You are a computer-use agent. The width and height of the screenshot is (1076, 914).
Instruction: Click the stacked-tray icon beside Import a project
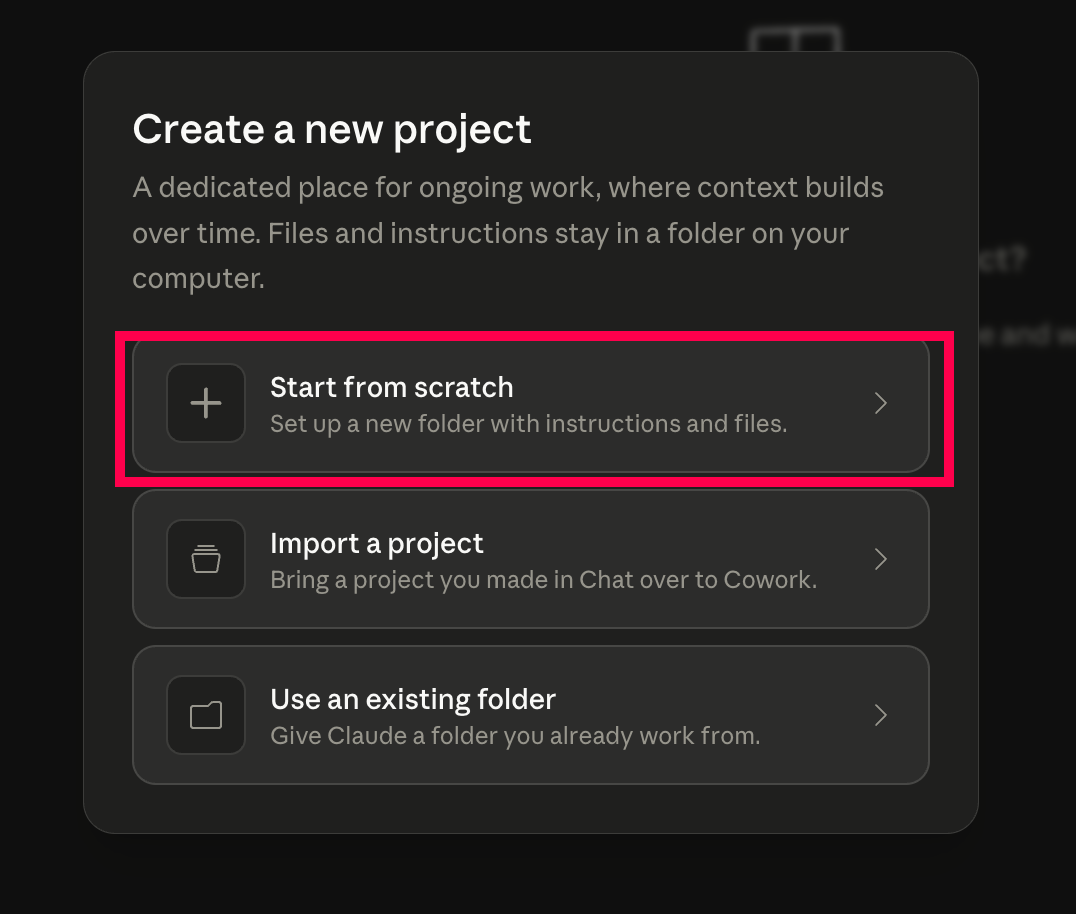point(206,559)
